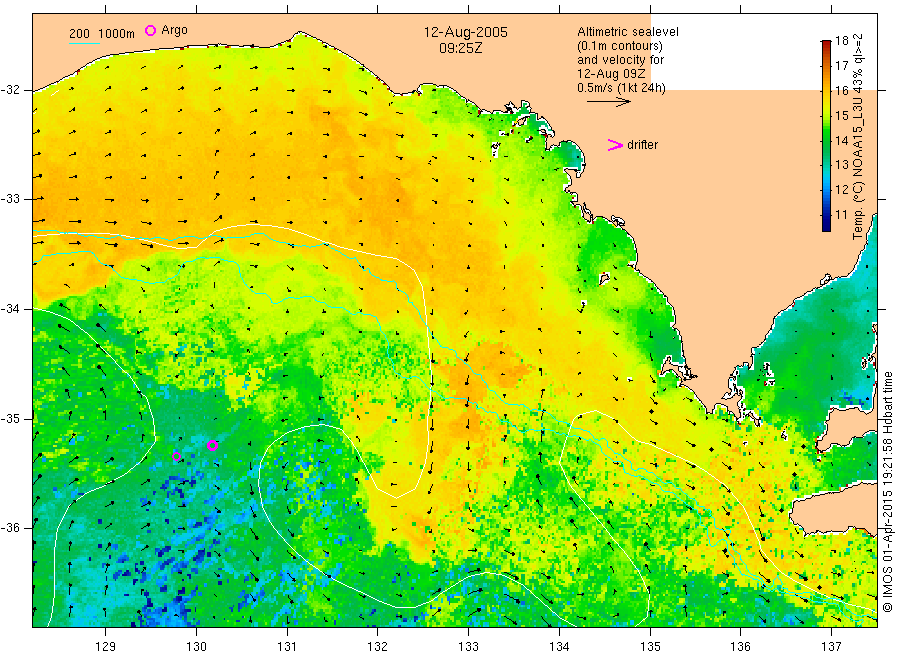Click the 129 longitude axis label

(106, 647)
